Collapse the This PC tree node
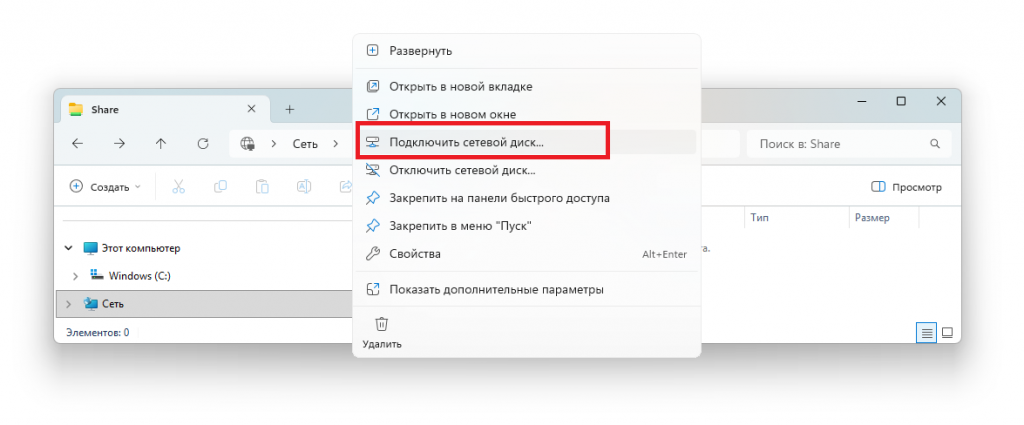1024x425 pixels. point(69,248)
